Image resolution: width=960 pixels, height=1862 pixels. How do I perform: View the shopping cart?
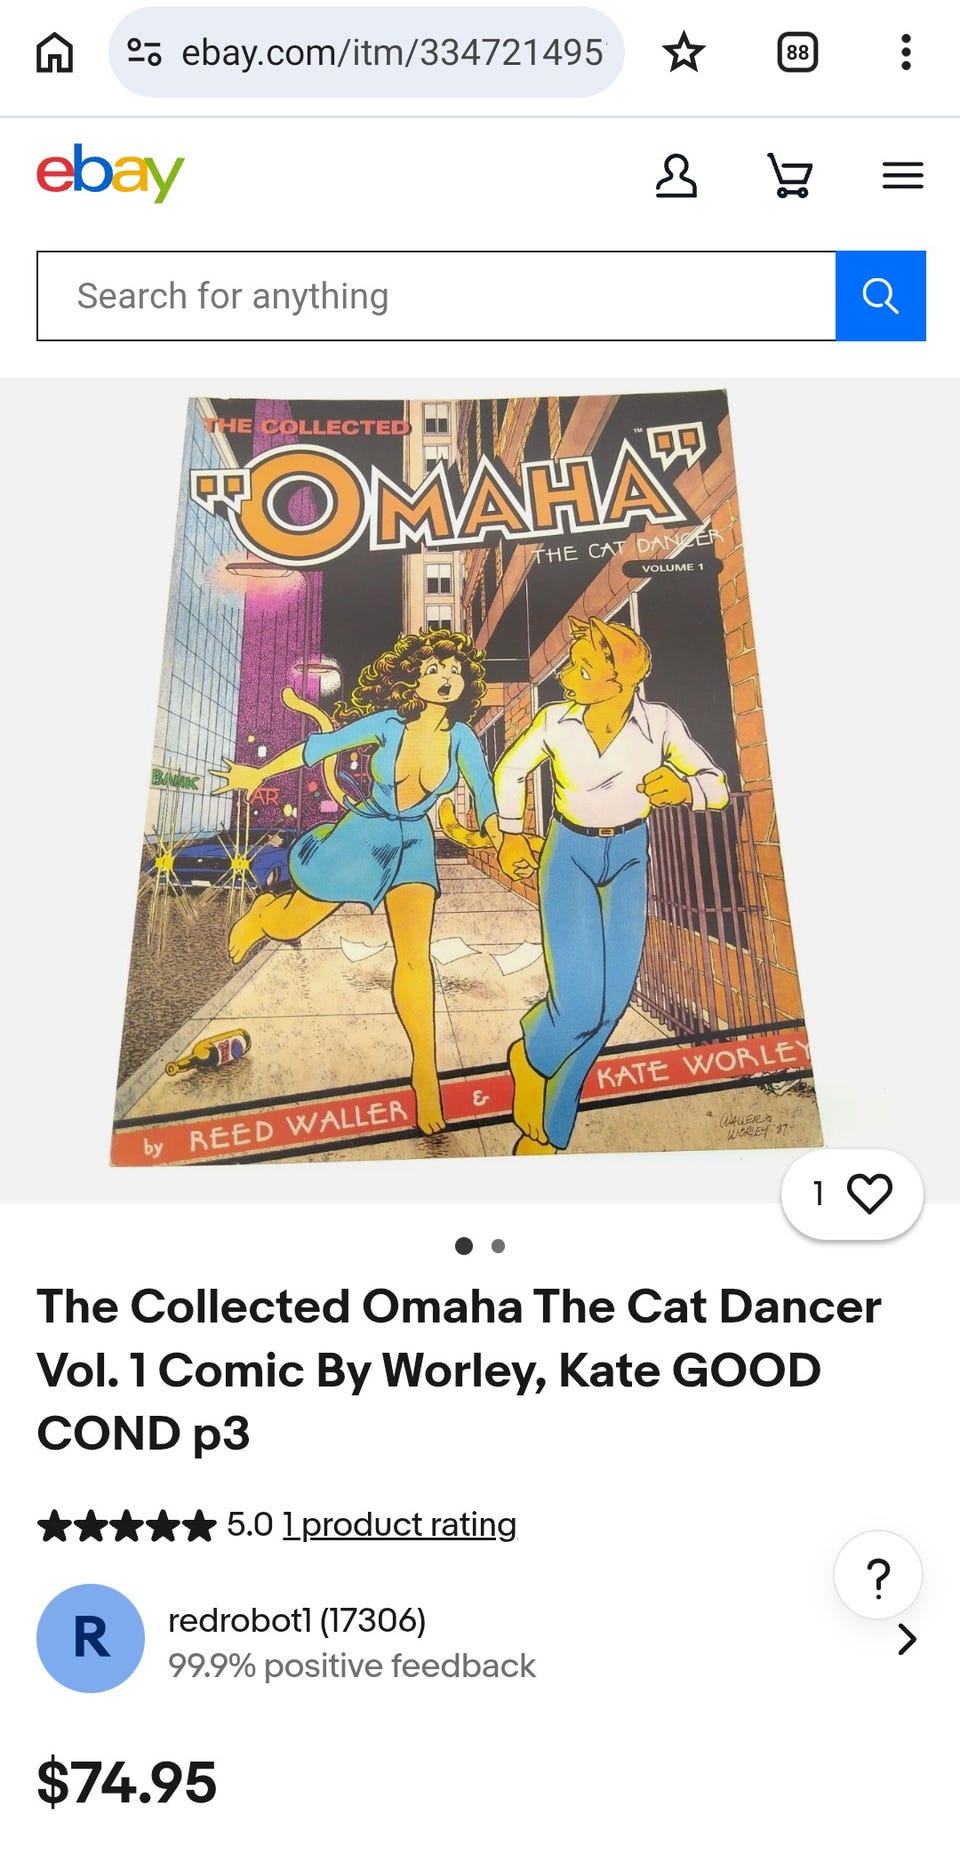(790, 176)
